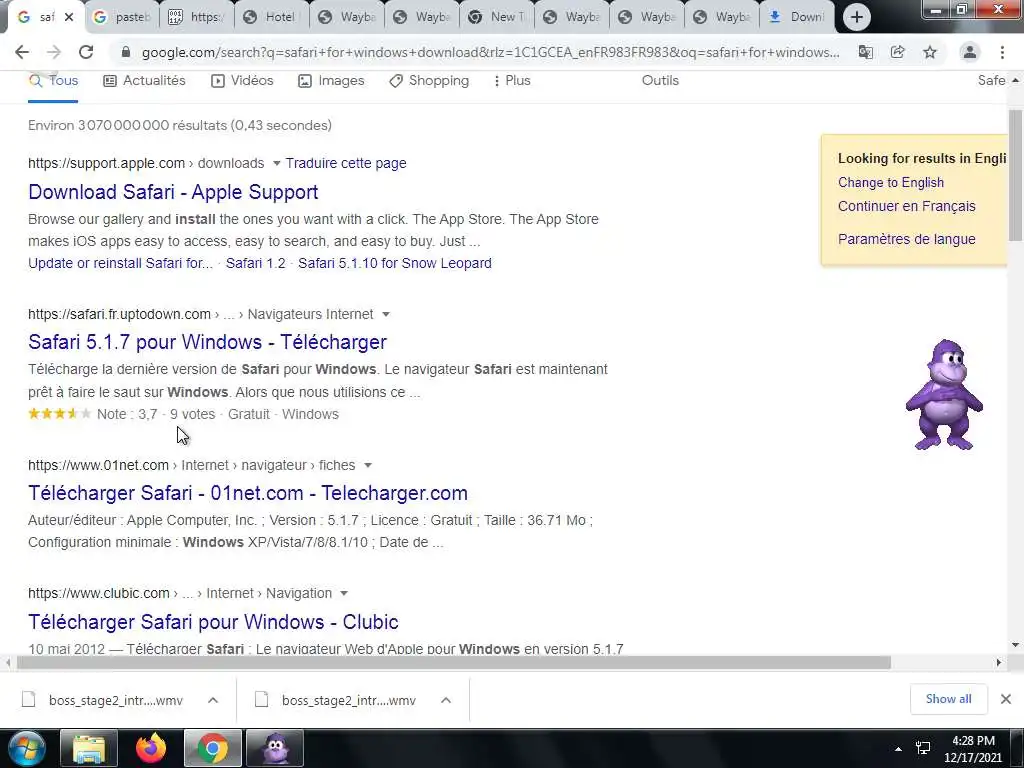
Task: Open BonziBuddy from the taskbar
Action: coord(275,748)
